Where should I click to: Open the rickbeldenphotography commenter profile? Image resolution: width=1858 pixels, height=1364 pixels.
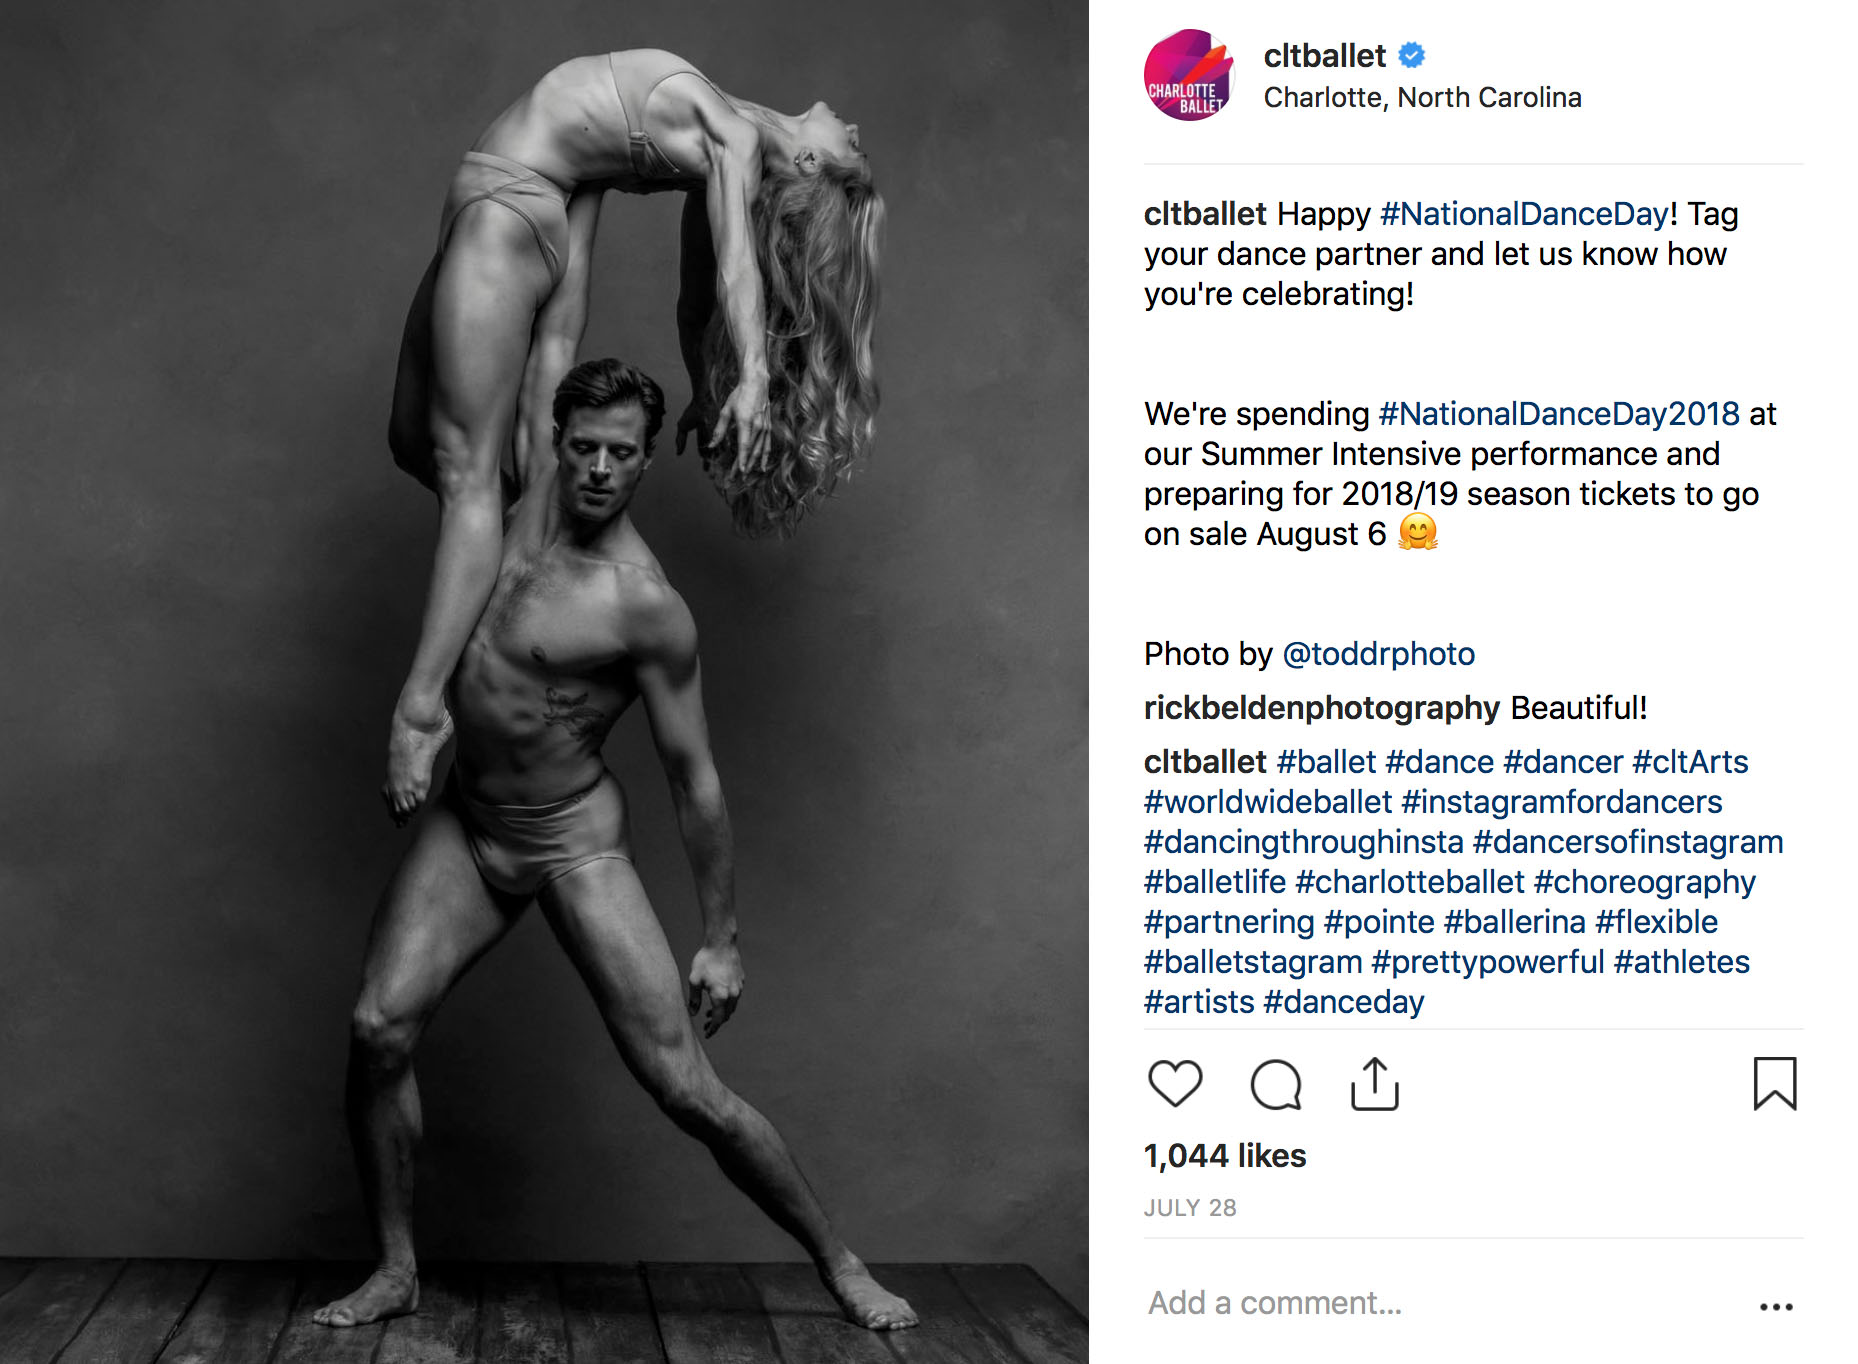tap(1321, 708)
